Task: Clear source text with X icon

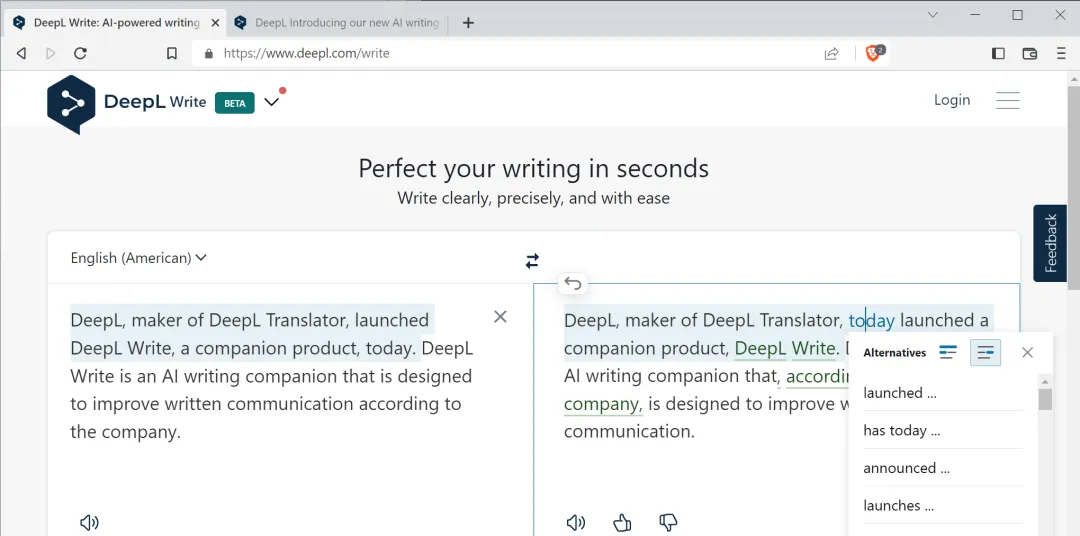Action: point(501,316)
